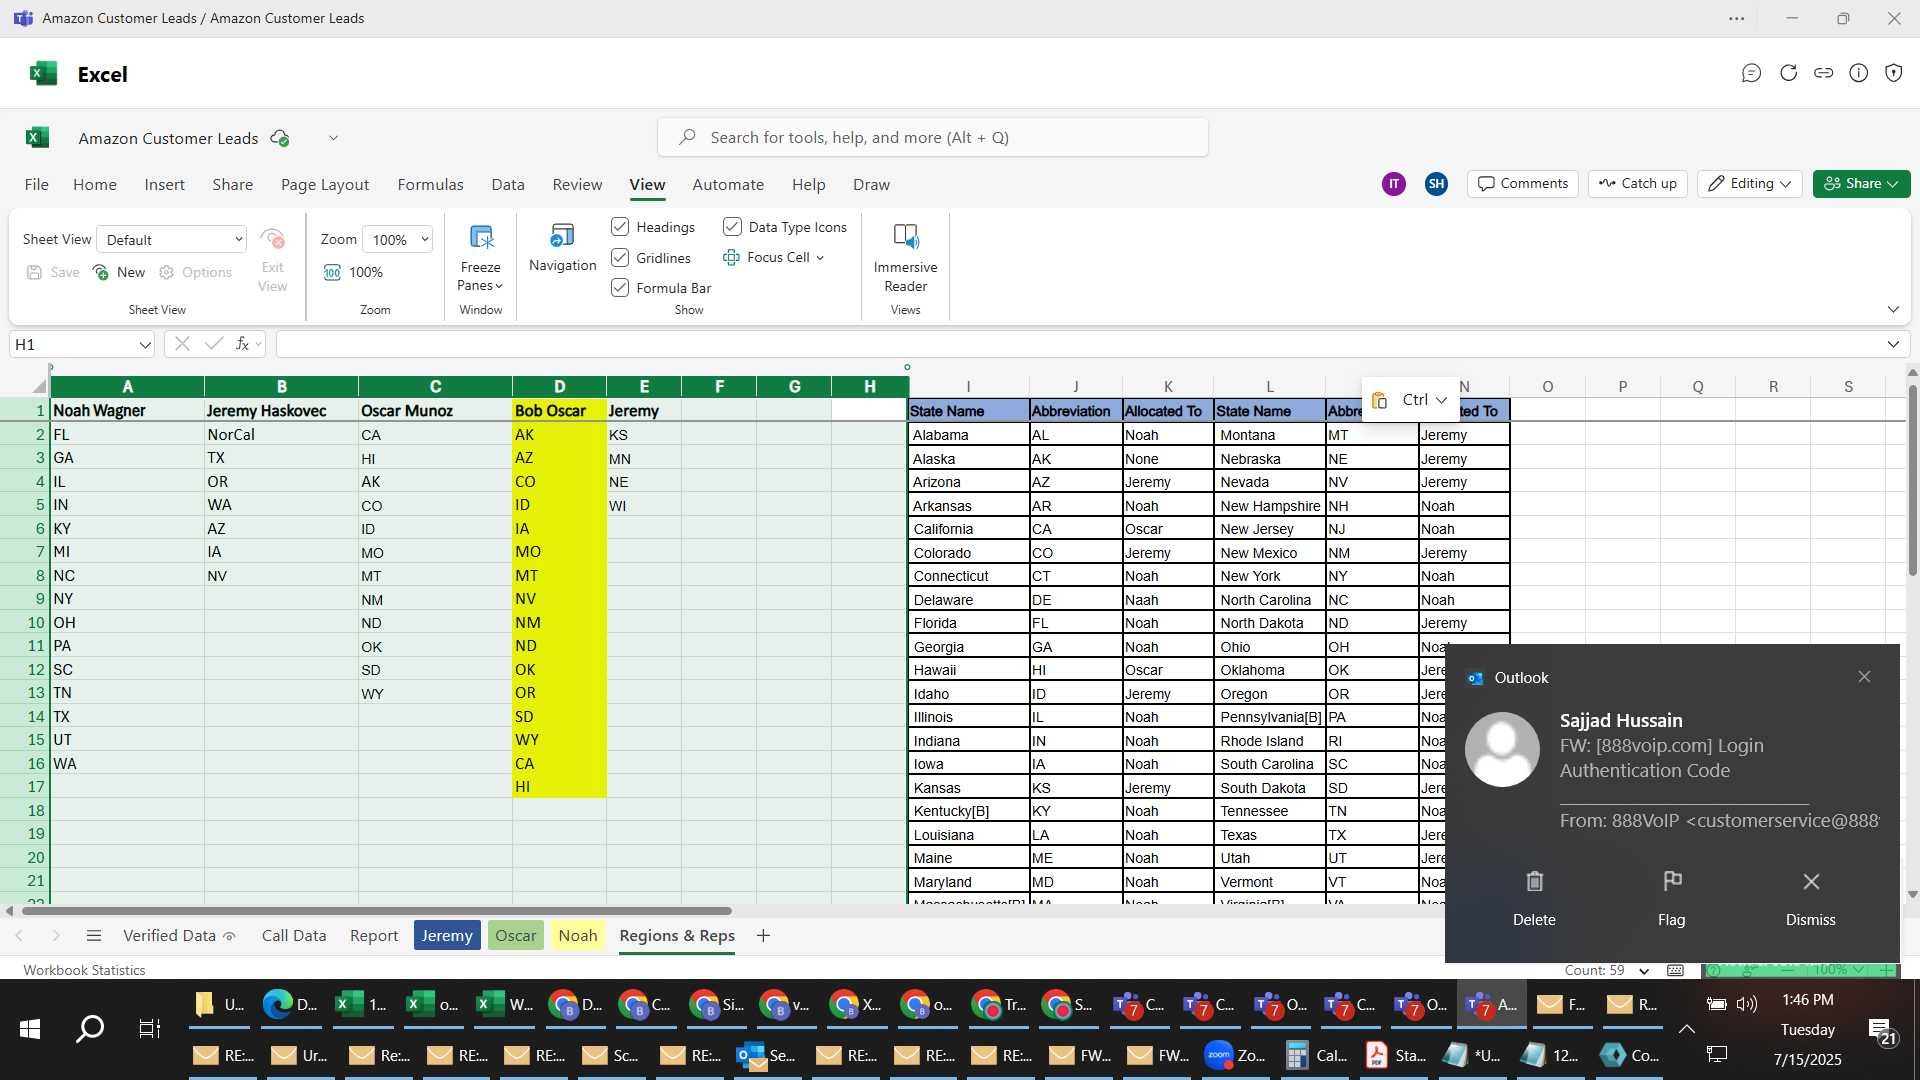Open Task View on the taskbar
Image resolution: width=1920 pixels, height=1080 pixels.
pos(150,1028)
